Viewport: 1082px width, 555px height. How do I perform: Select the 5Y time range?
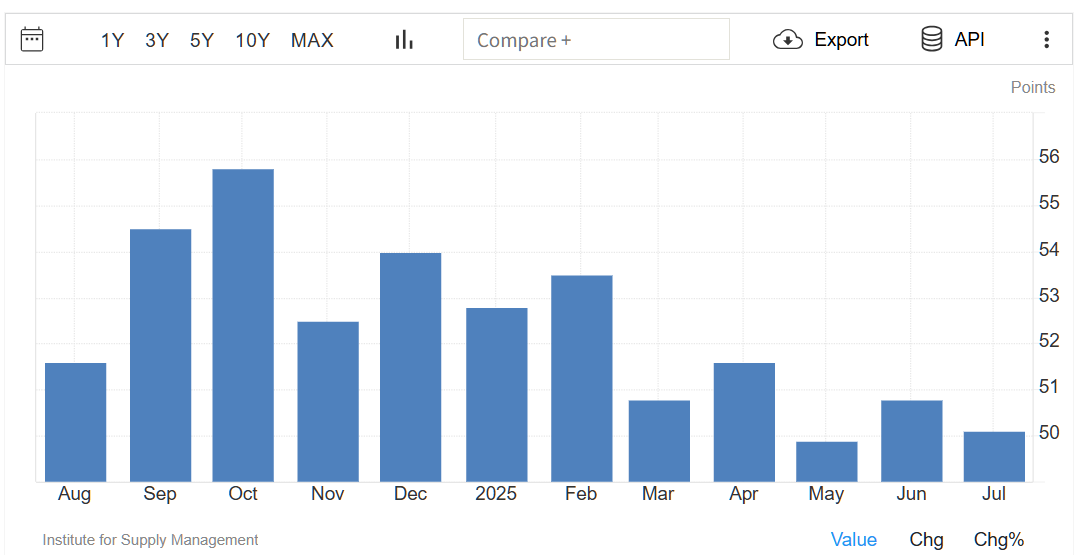(201, 40)
